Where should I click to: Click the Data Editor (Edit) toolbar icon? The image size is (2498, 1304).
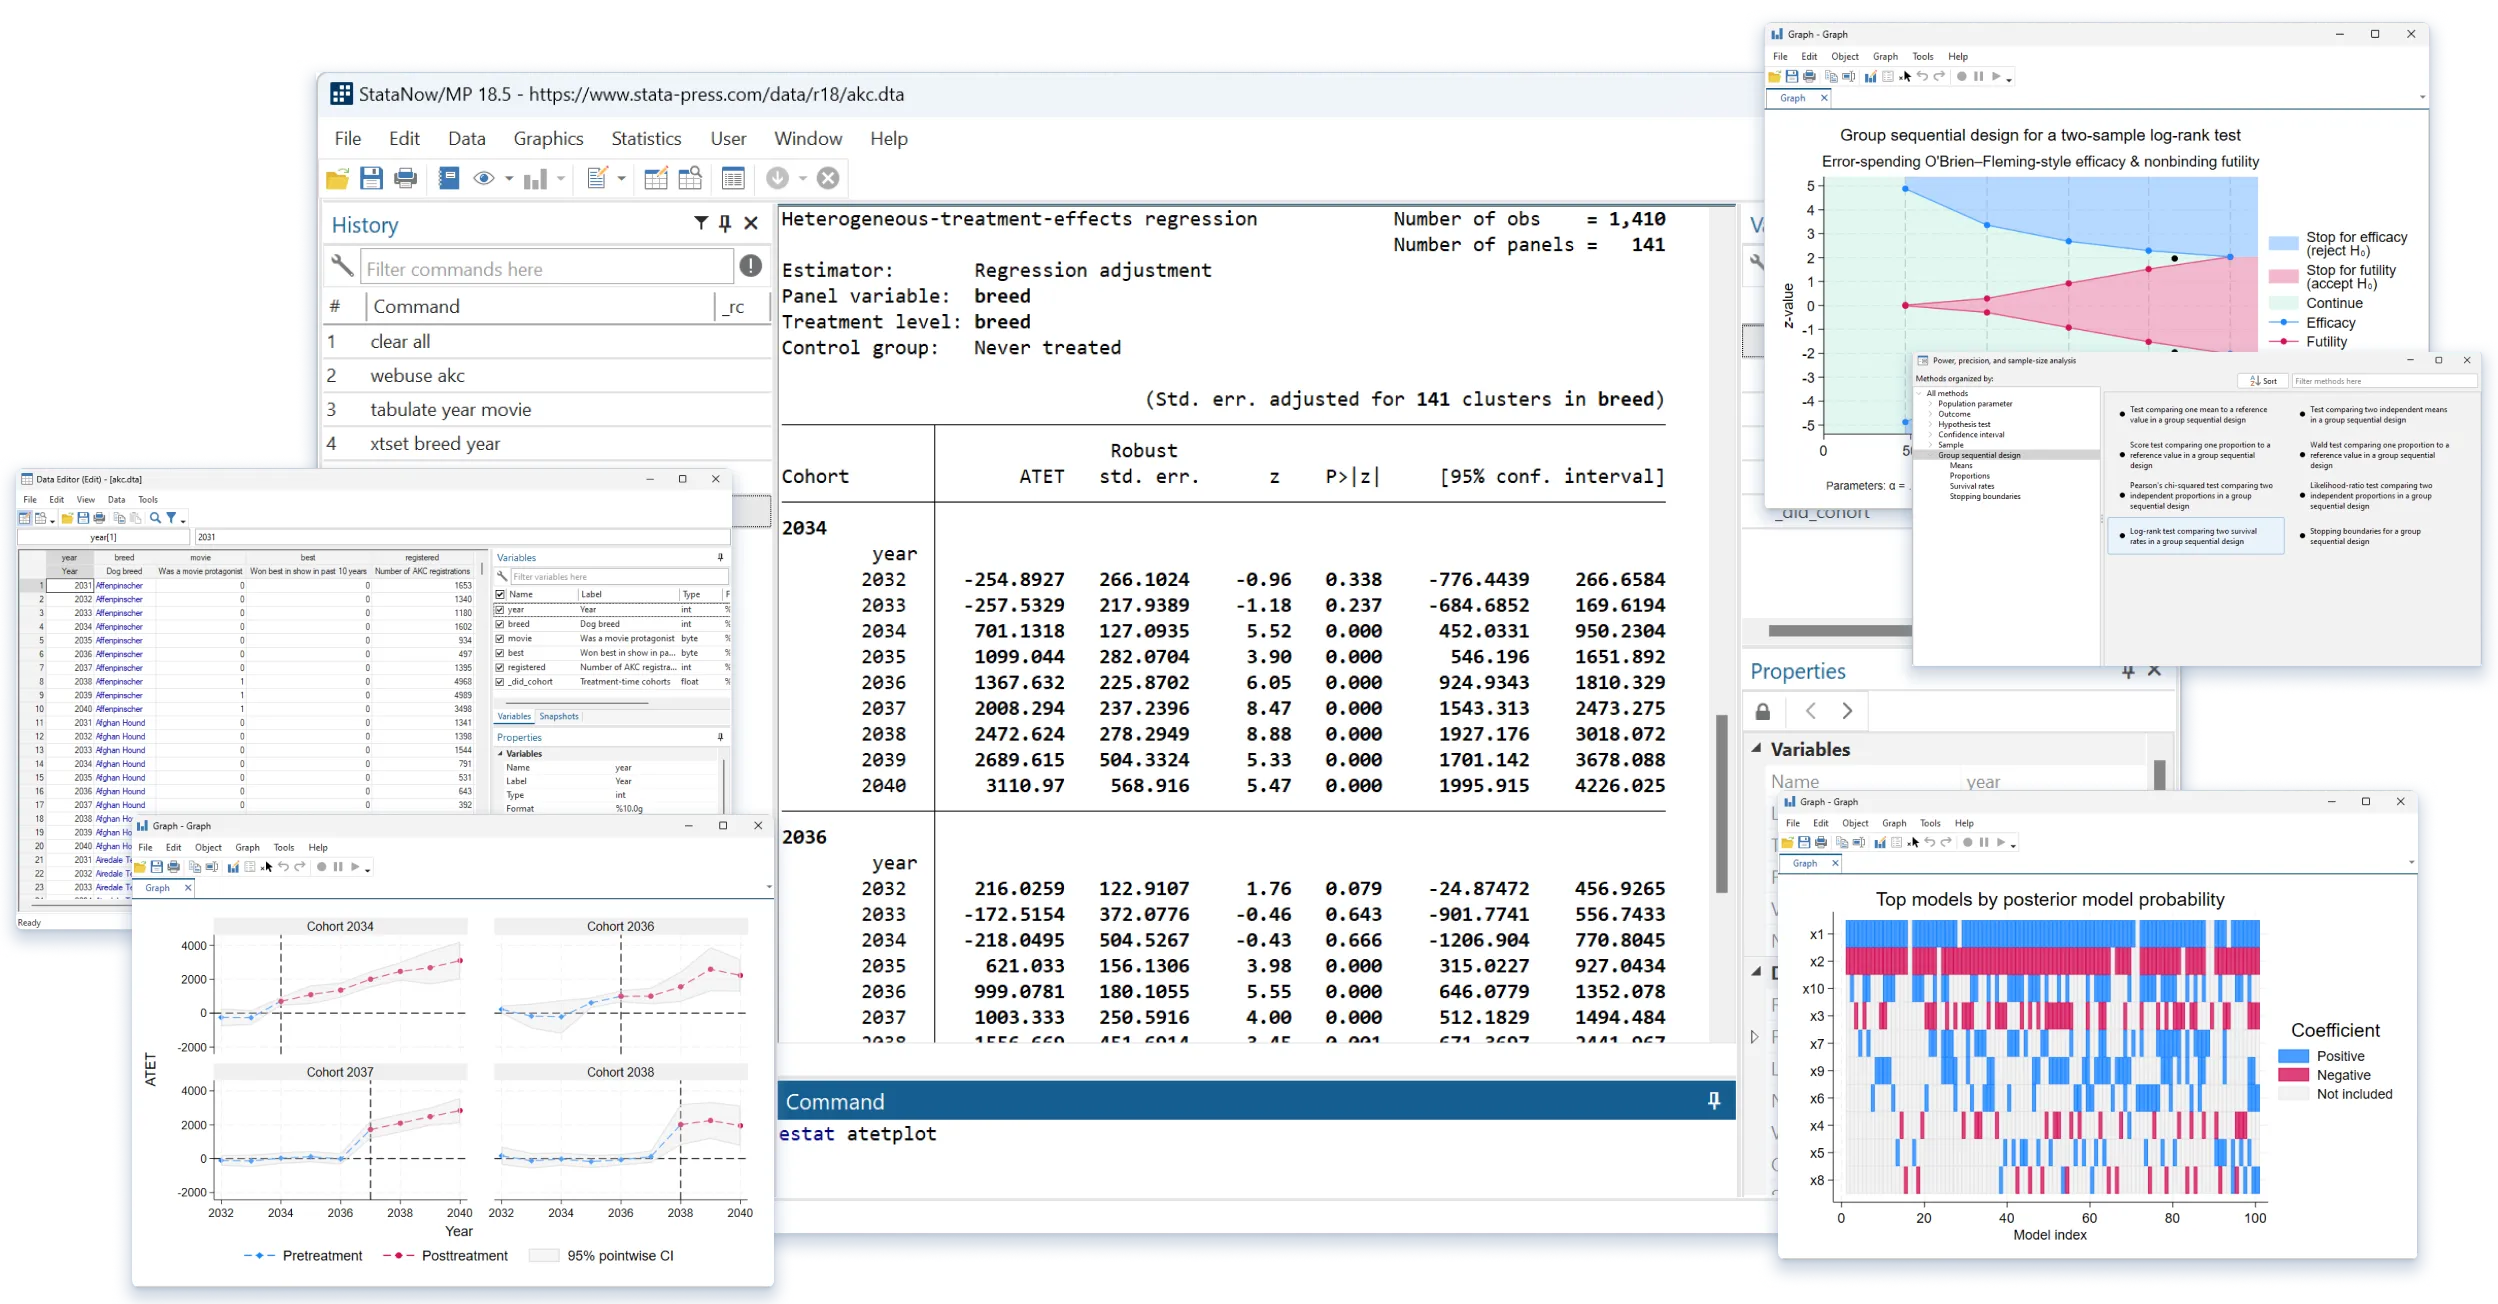click(656, 179)
